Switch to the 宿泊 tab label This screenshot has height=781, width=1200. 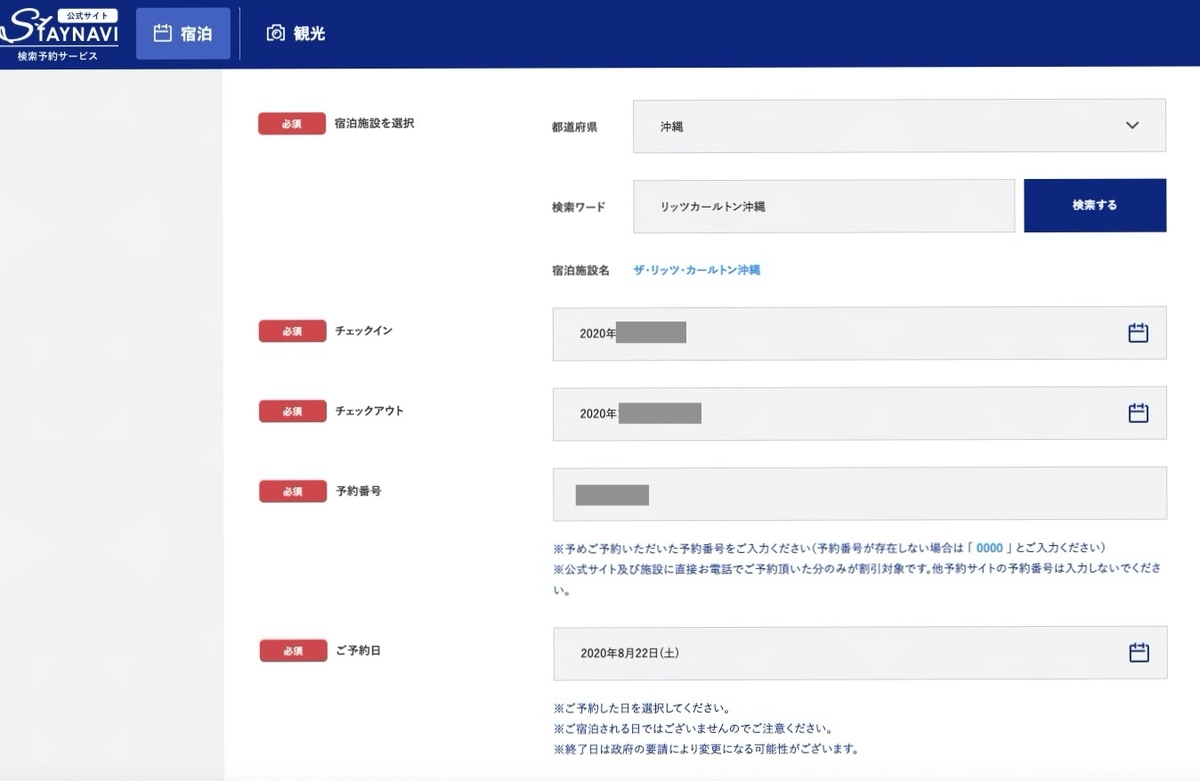(196, 34)
